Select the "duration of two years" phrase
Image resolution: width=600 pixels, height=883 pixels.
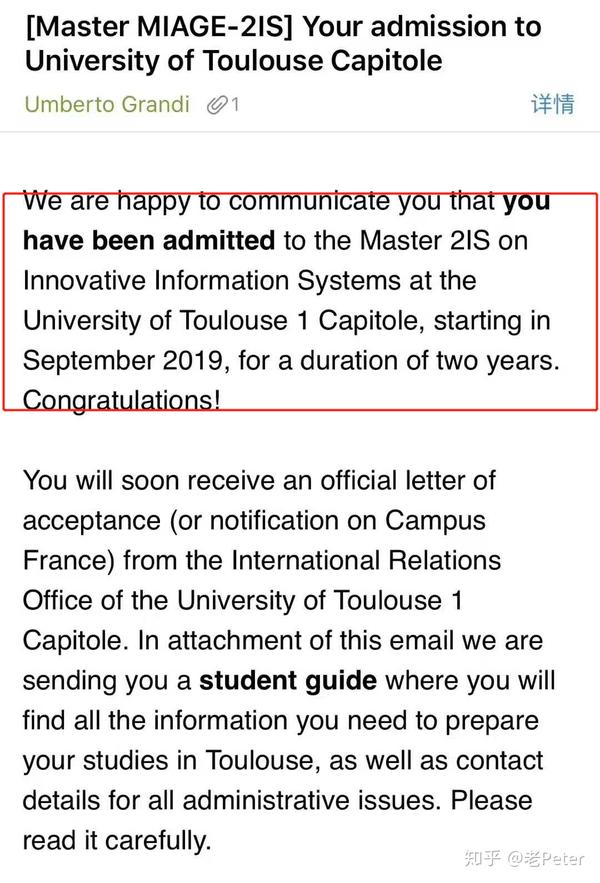(426, 360)
